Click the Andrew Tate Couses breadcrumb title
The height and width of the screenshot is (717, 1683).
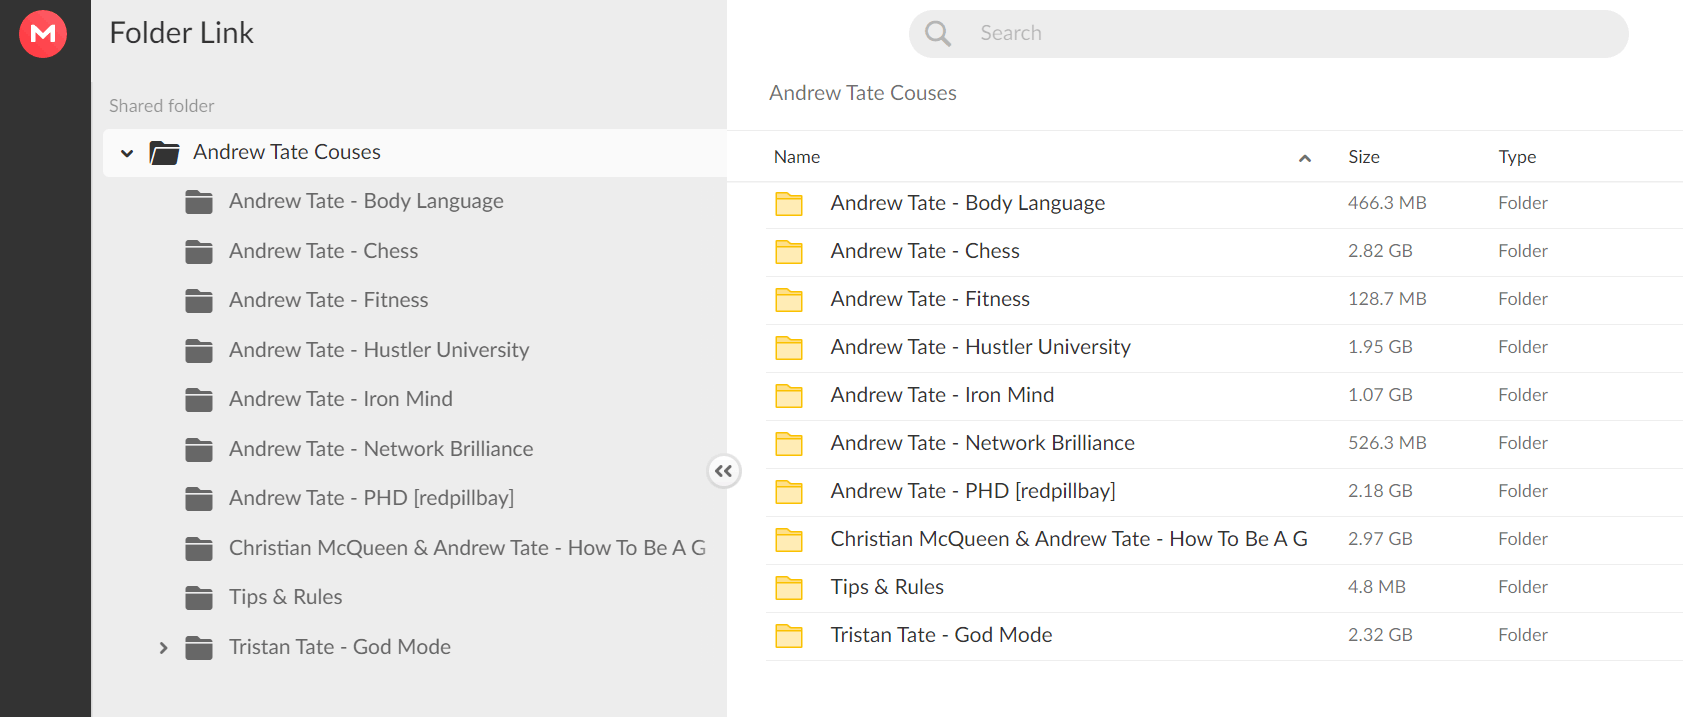point(863,93)
